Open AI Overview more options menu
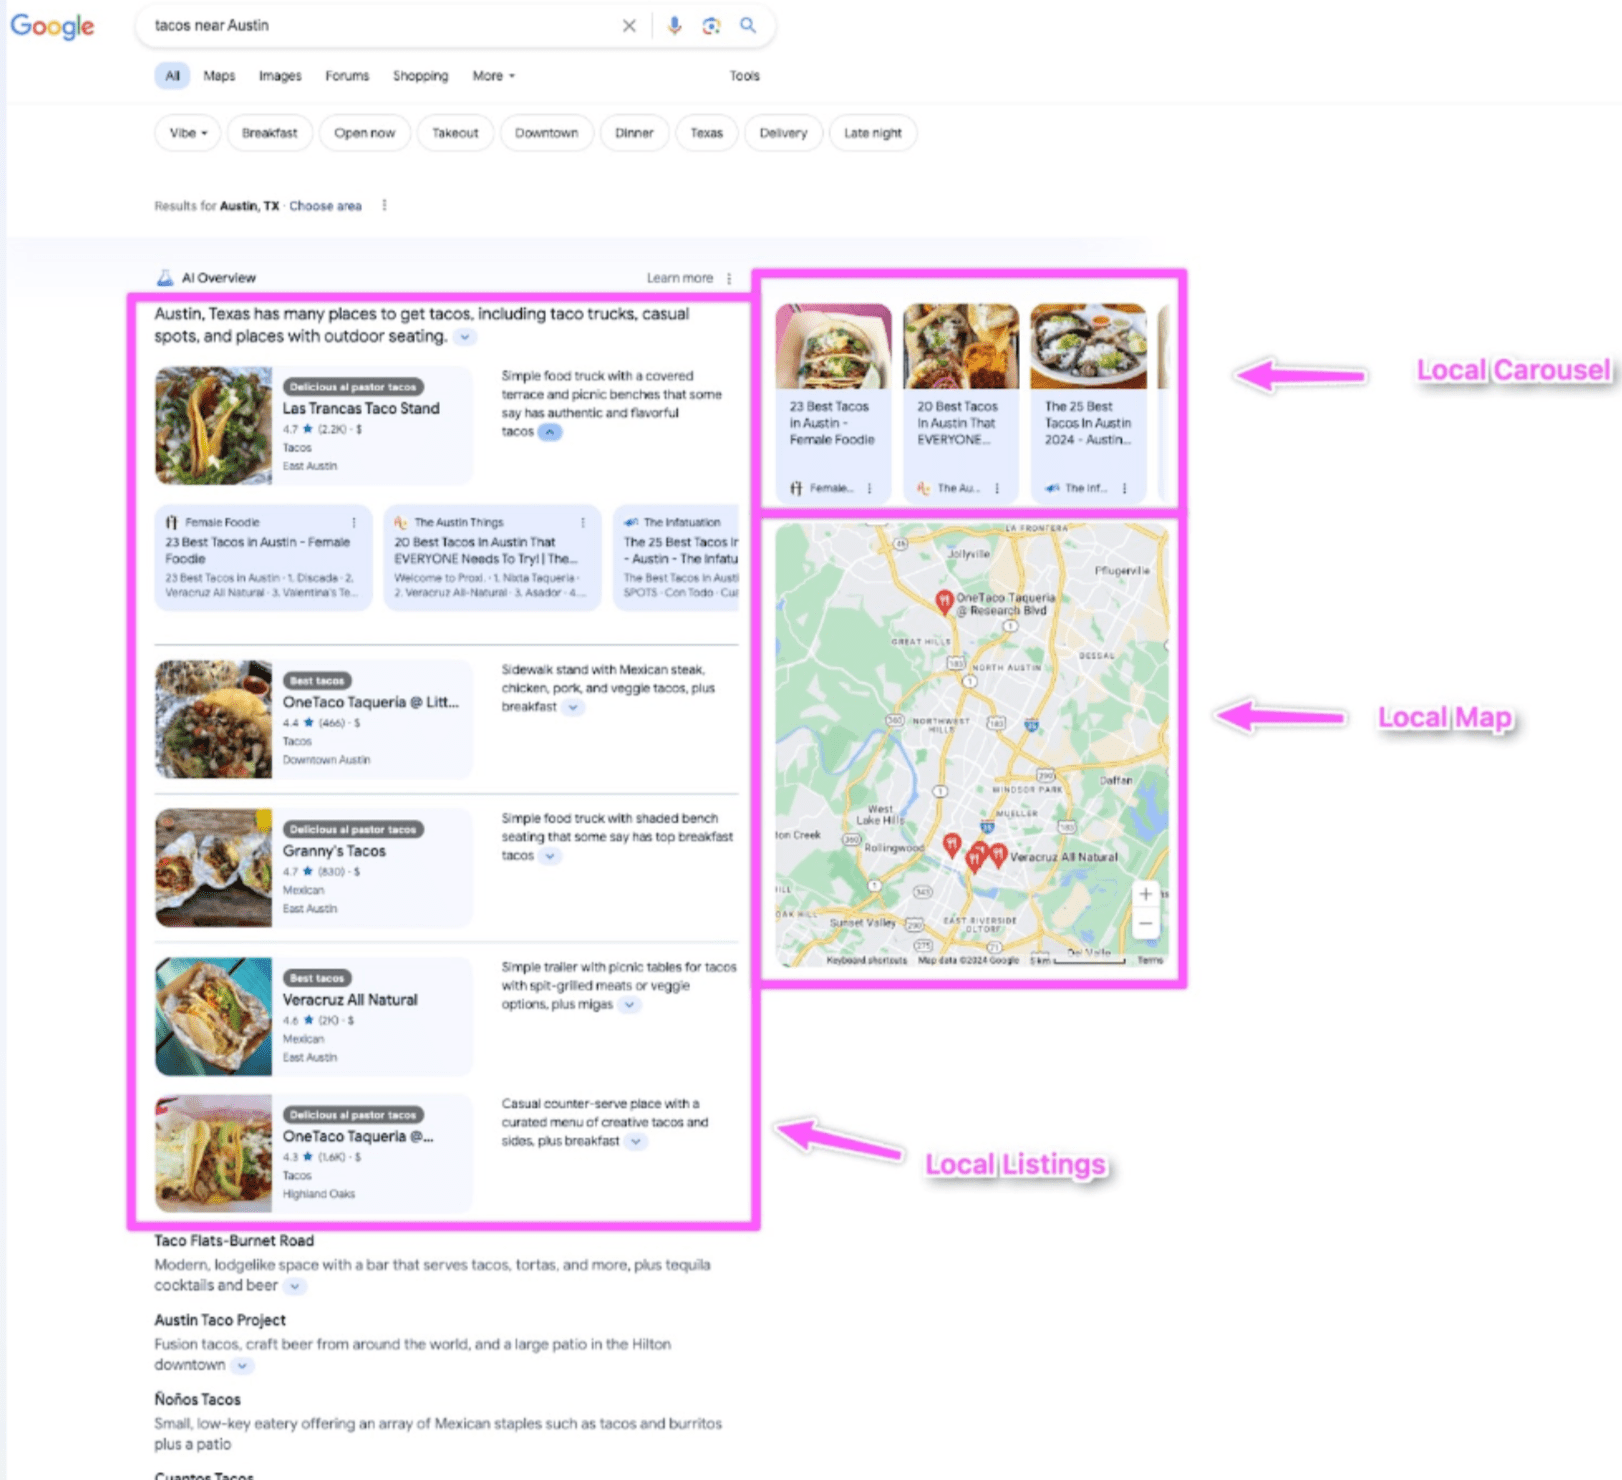This screenshot has width=1622, height=1480. tap(729, 278)
